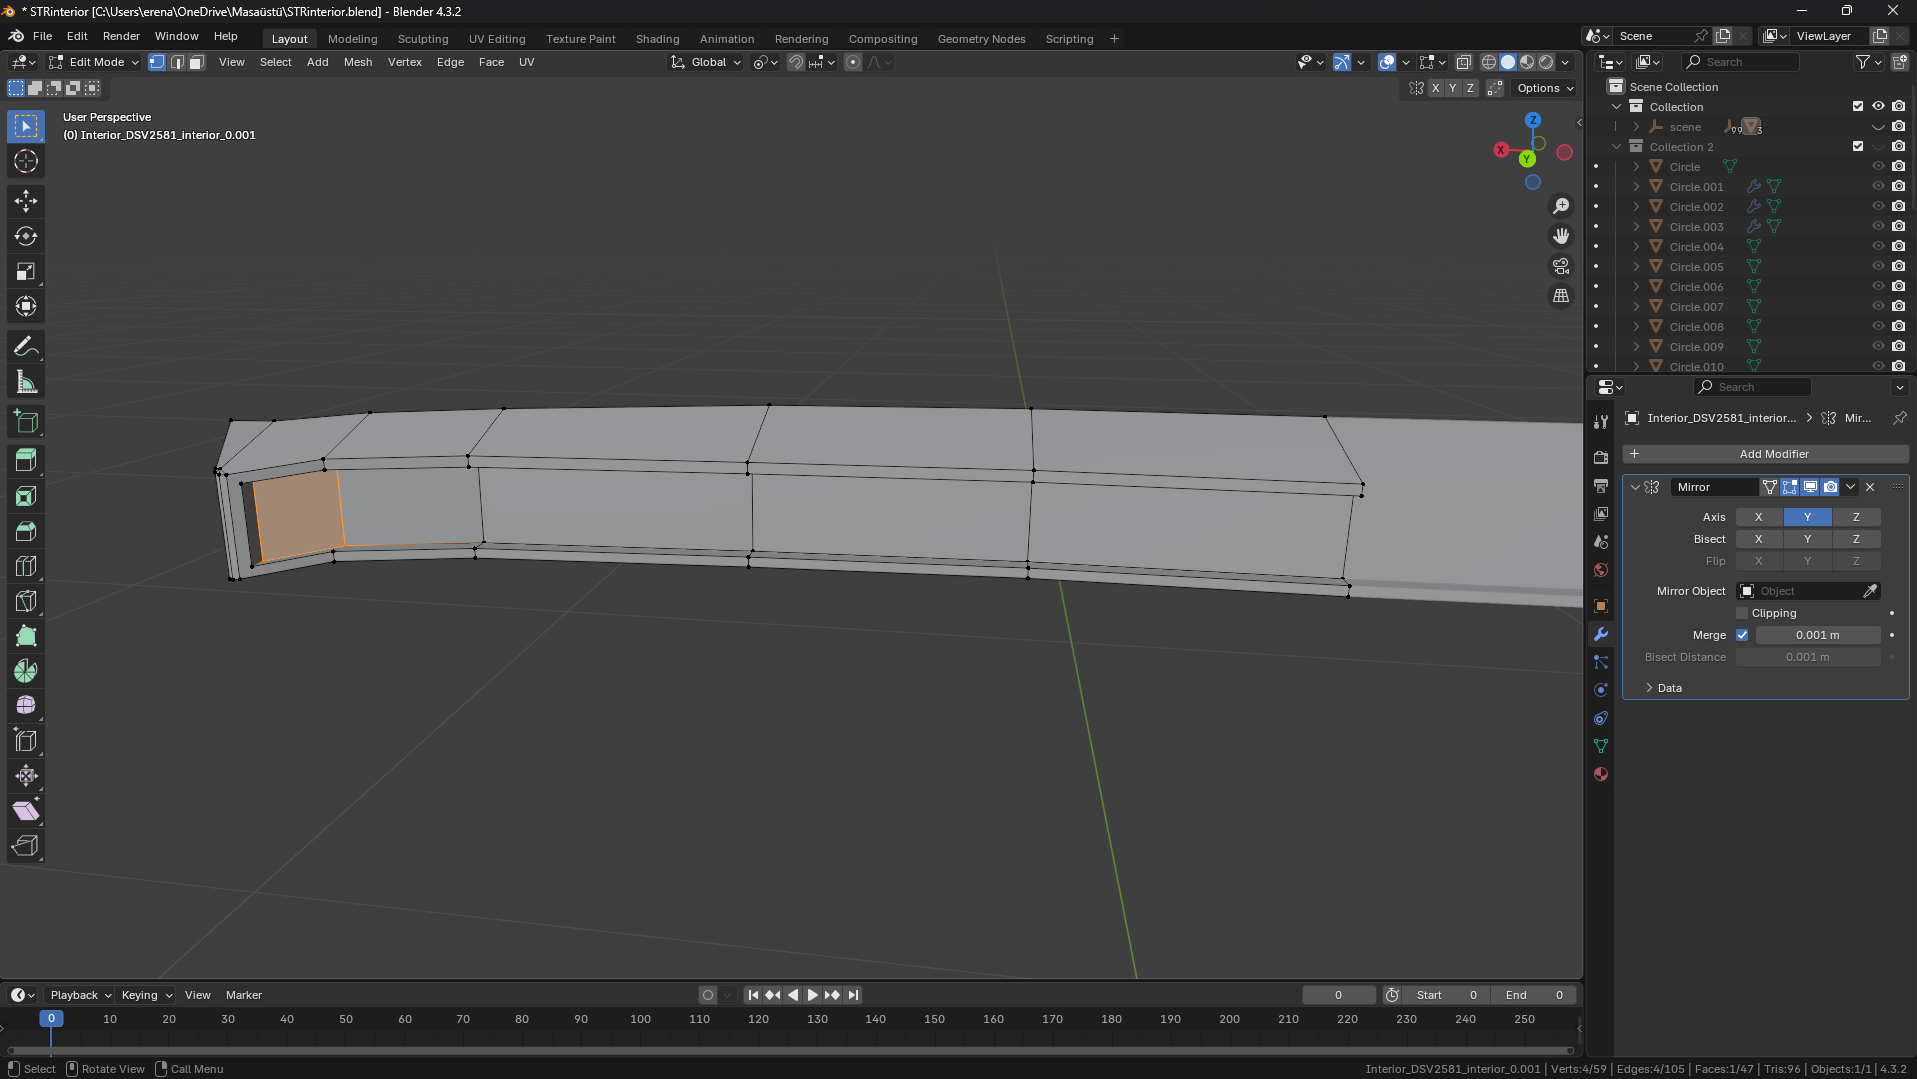Image resolution: width=1917 pixels, height=1079 pixels.
Task: Jump to the timeline end frame
Action: (x=853, y=995)
